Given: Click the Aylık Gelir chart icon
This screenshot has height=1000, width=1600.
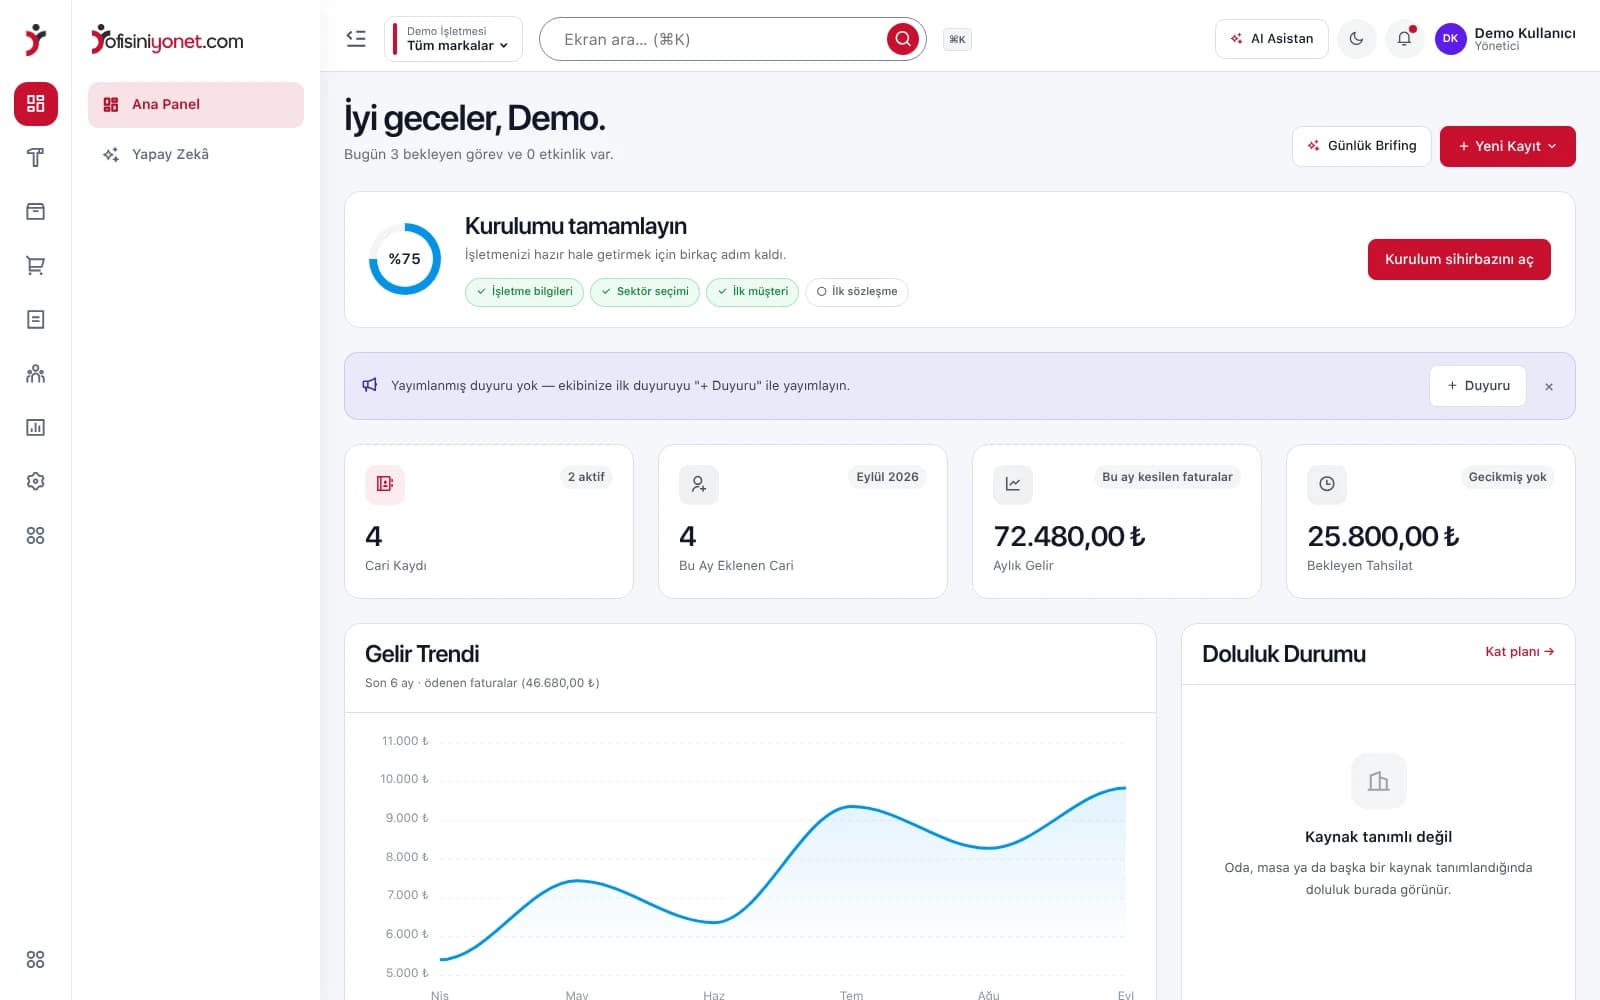Looking at the screenshot, I should coord(1013,484).
